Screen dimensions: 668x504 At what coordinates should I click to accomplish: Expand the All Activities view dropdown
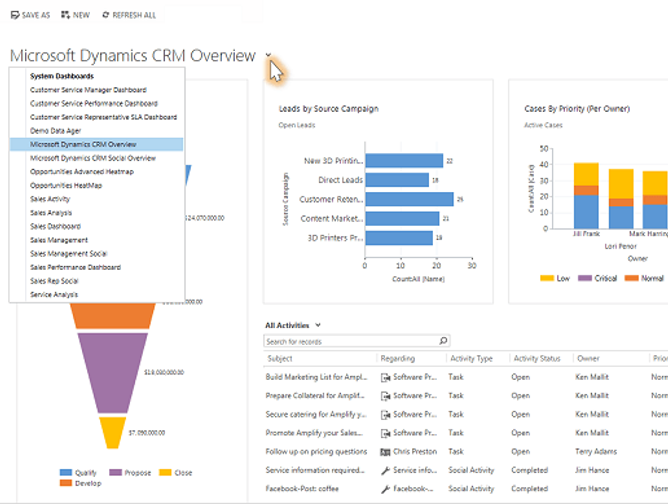click(x=318, y=325)
